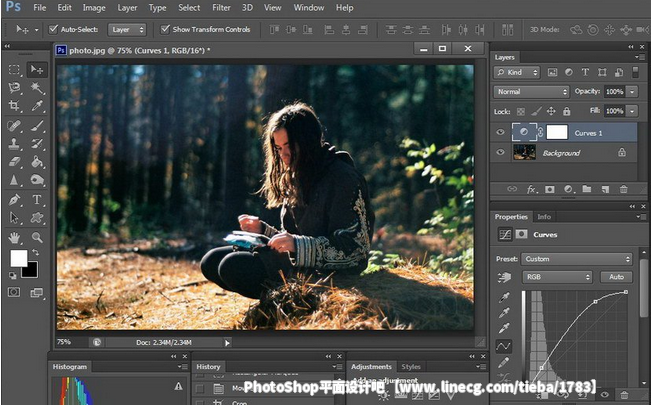Select the Brush tool
Image resolution: width=652 pixels, height=406 pixels.
point(37,126)
